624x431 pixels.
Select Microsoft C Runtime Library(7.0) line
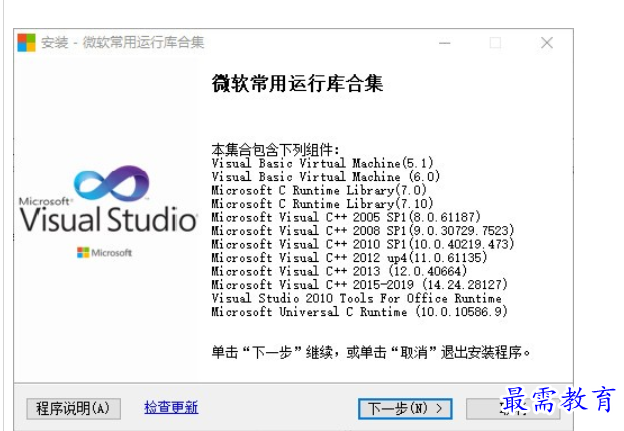tap(319, 190)
